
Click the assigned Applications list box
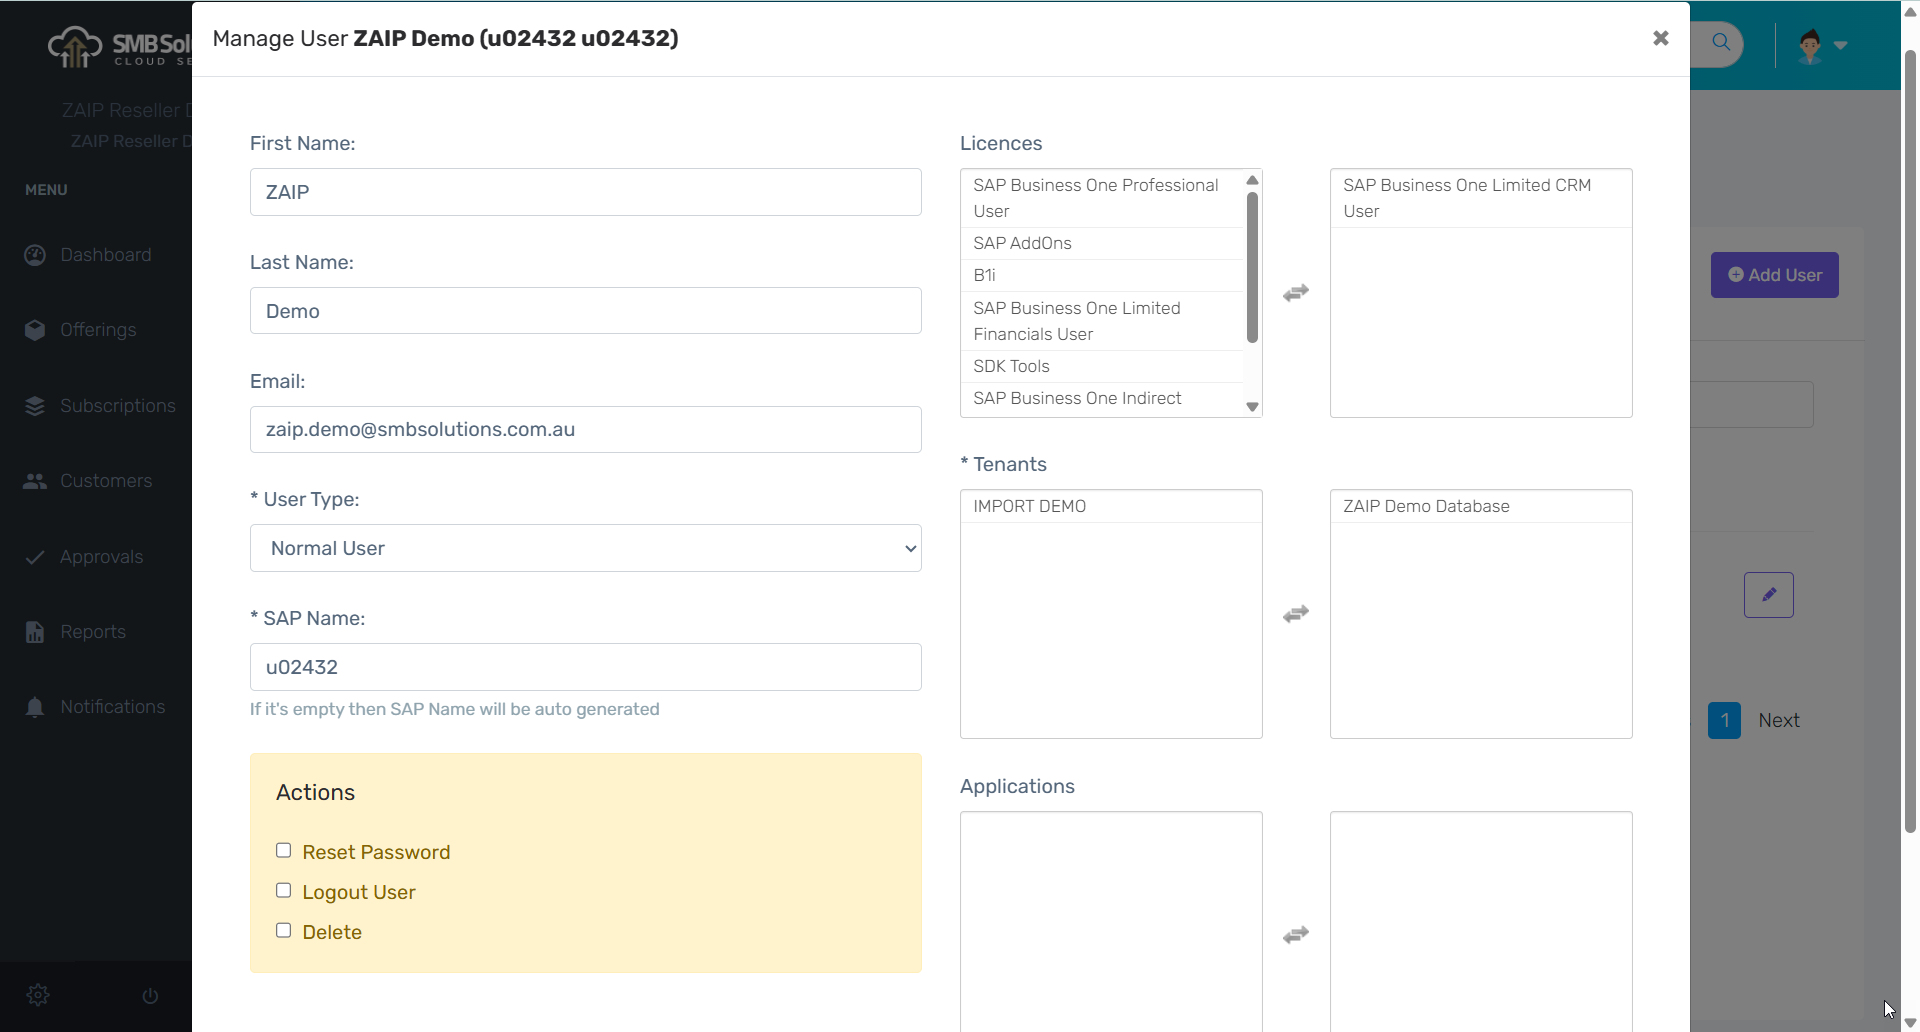point(1481,921)
